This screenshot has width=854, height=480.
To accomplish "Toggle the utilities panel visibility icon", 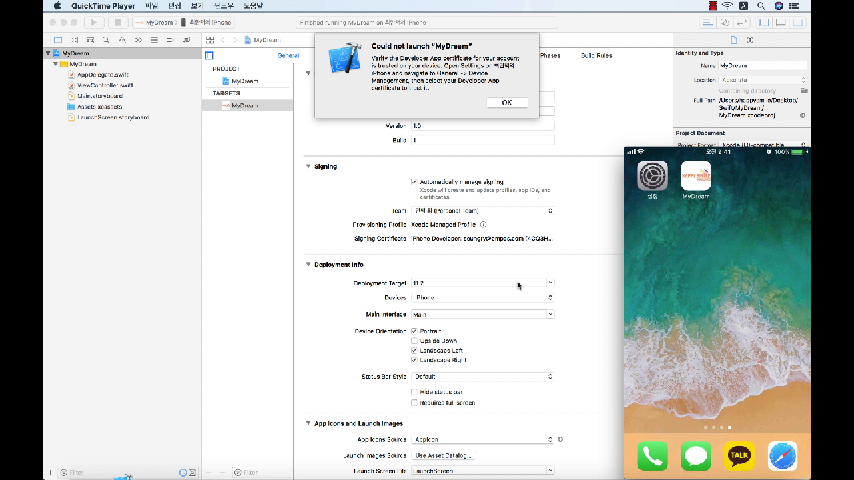I will [x=798, y=22].
